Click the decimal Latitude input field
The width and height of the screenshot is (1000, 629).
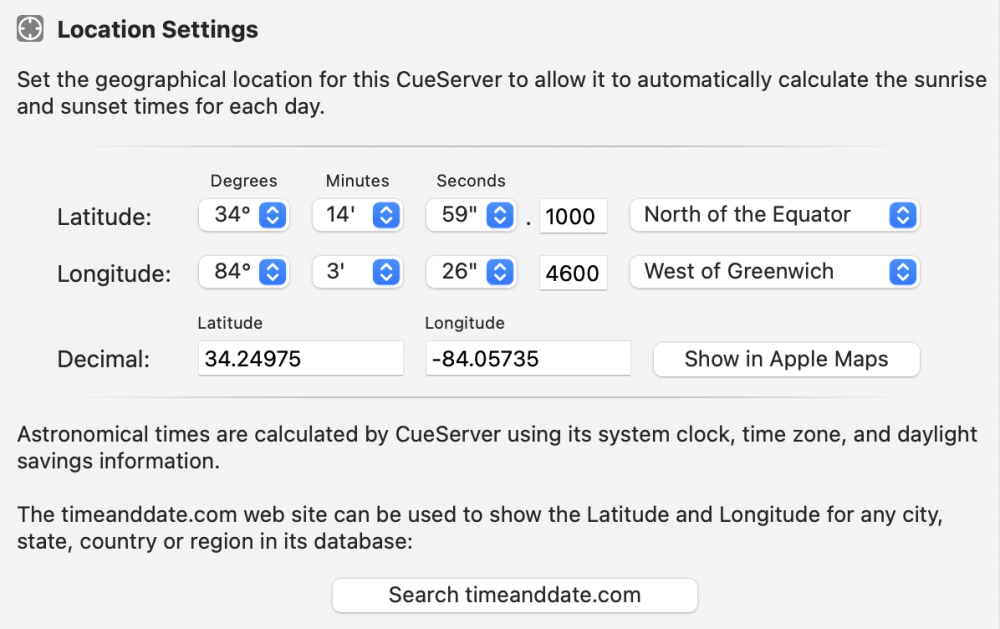(300, 359)
